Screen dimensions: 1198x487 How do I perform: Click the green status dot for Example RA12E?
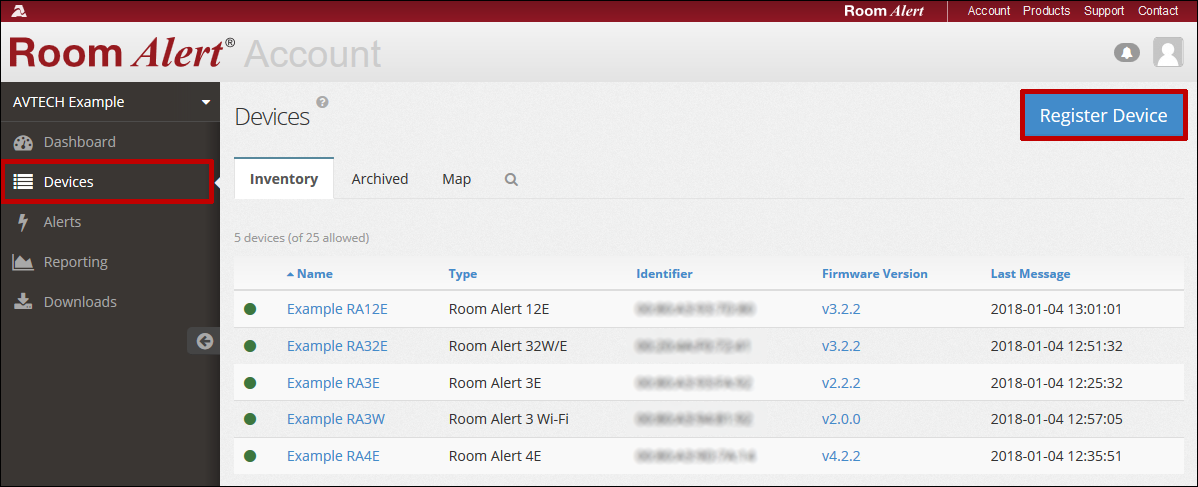[250, 309]
